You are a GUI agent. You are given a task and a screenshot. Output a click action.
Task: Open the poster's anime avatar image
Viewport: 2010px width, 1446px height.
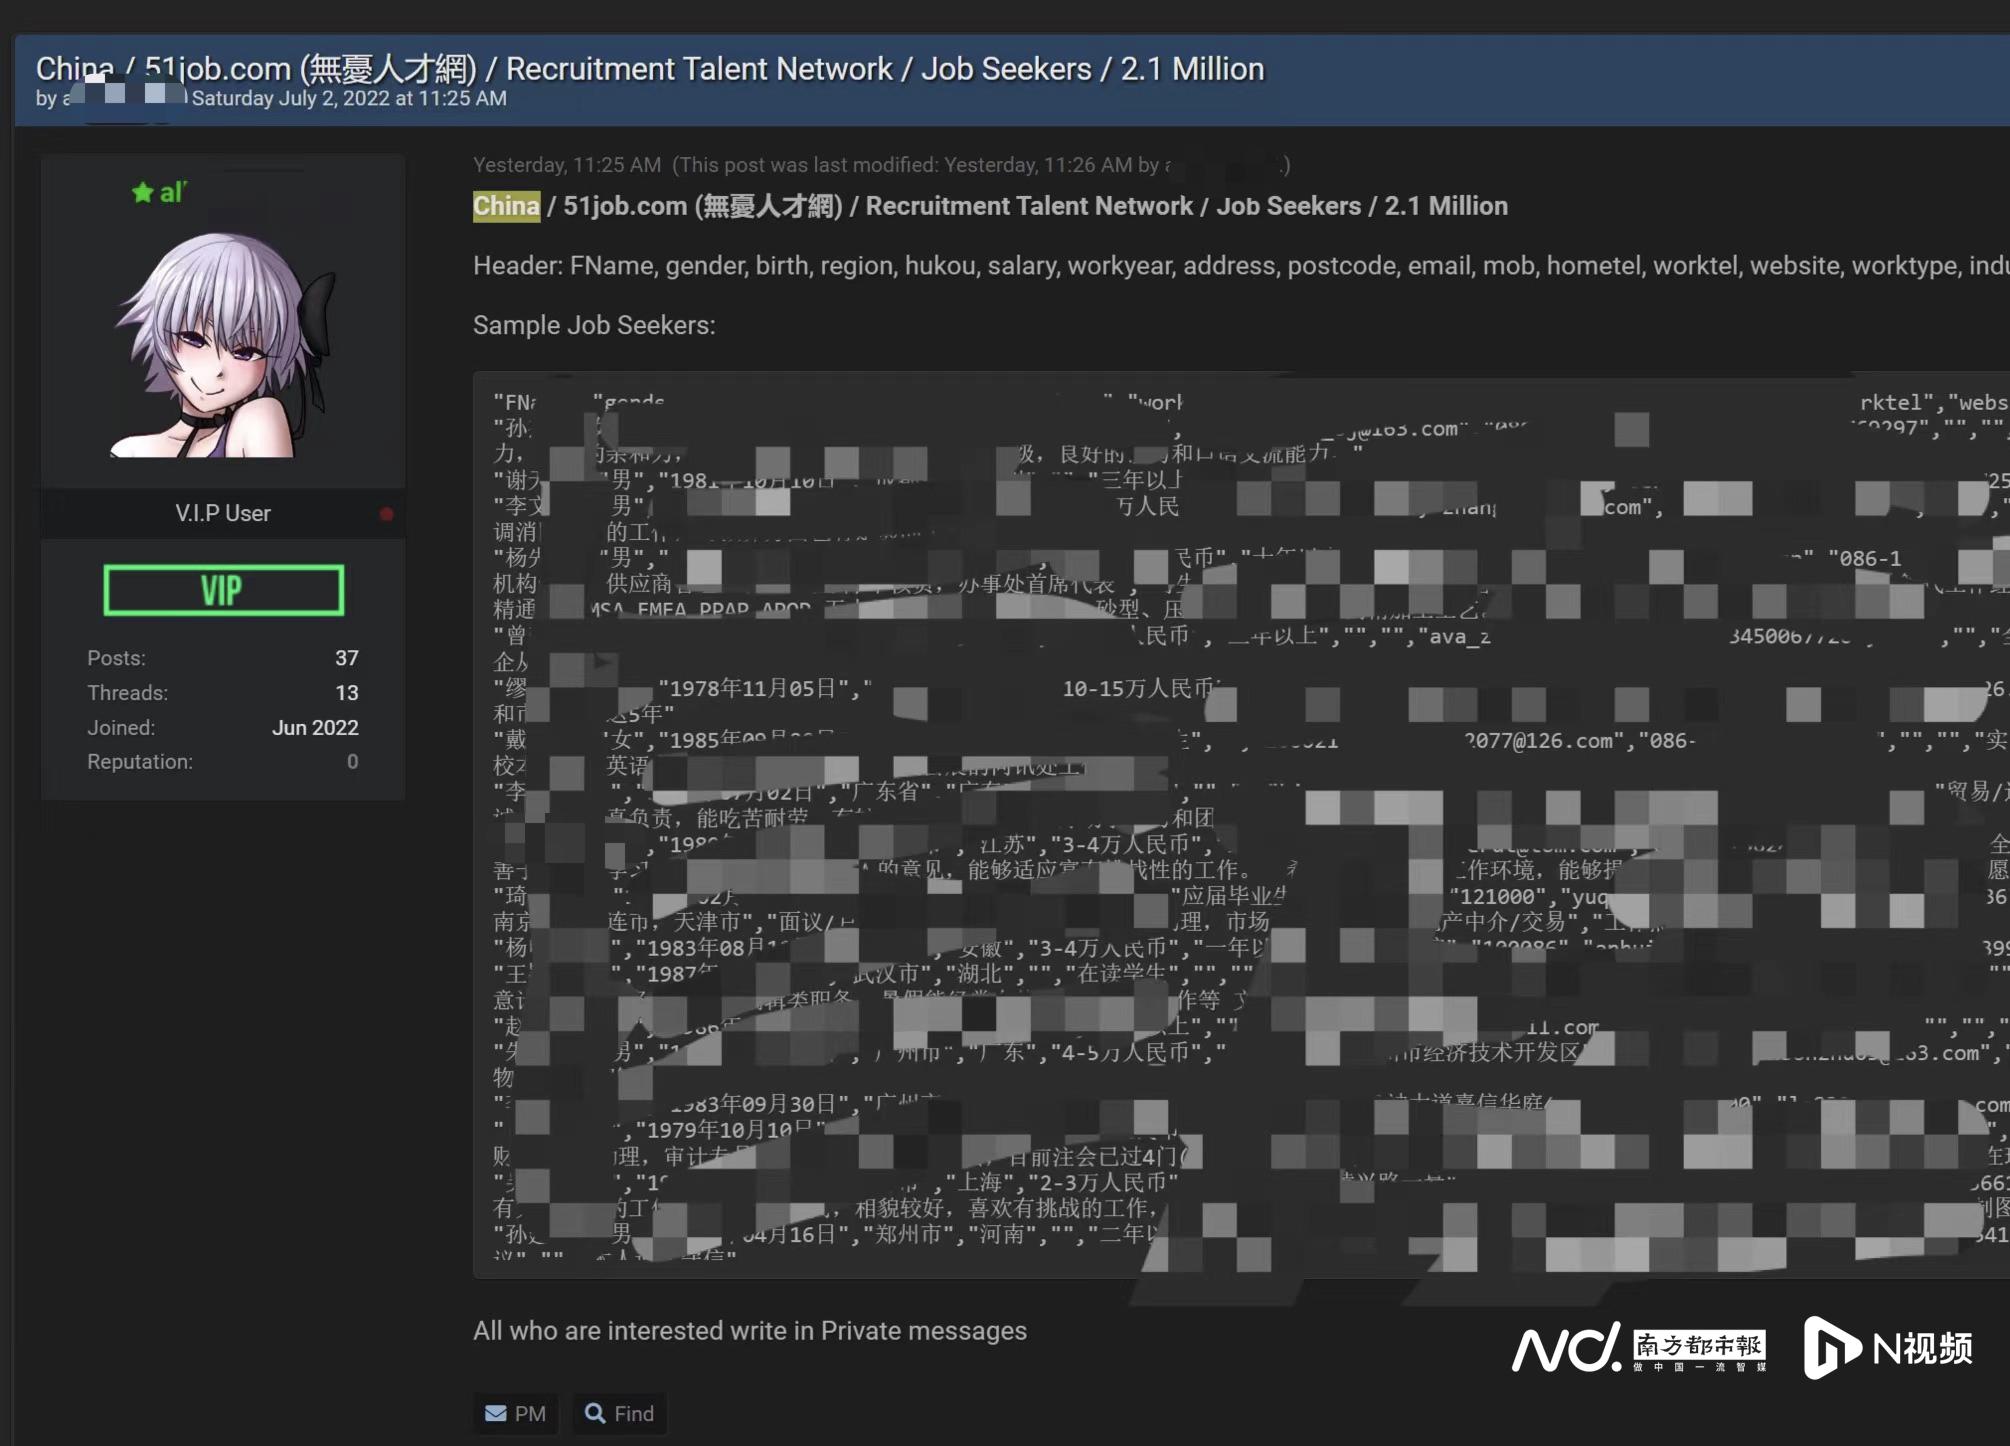click(x=223, y=344)
